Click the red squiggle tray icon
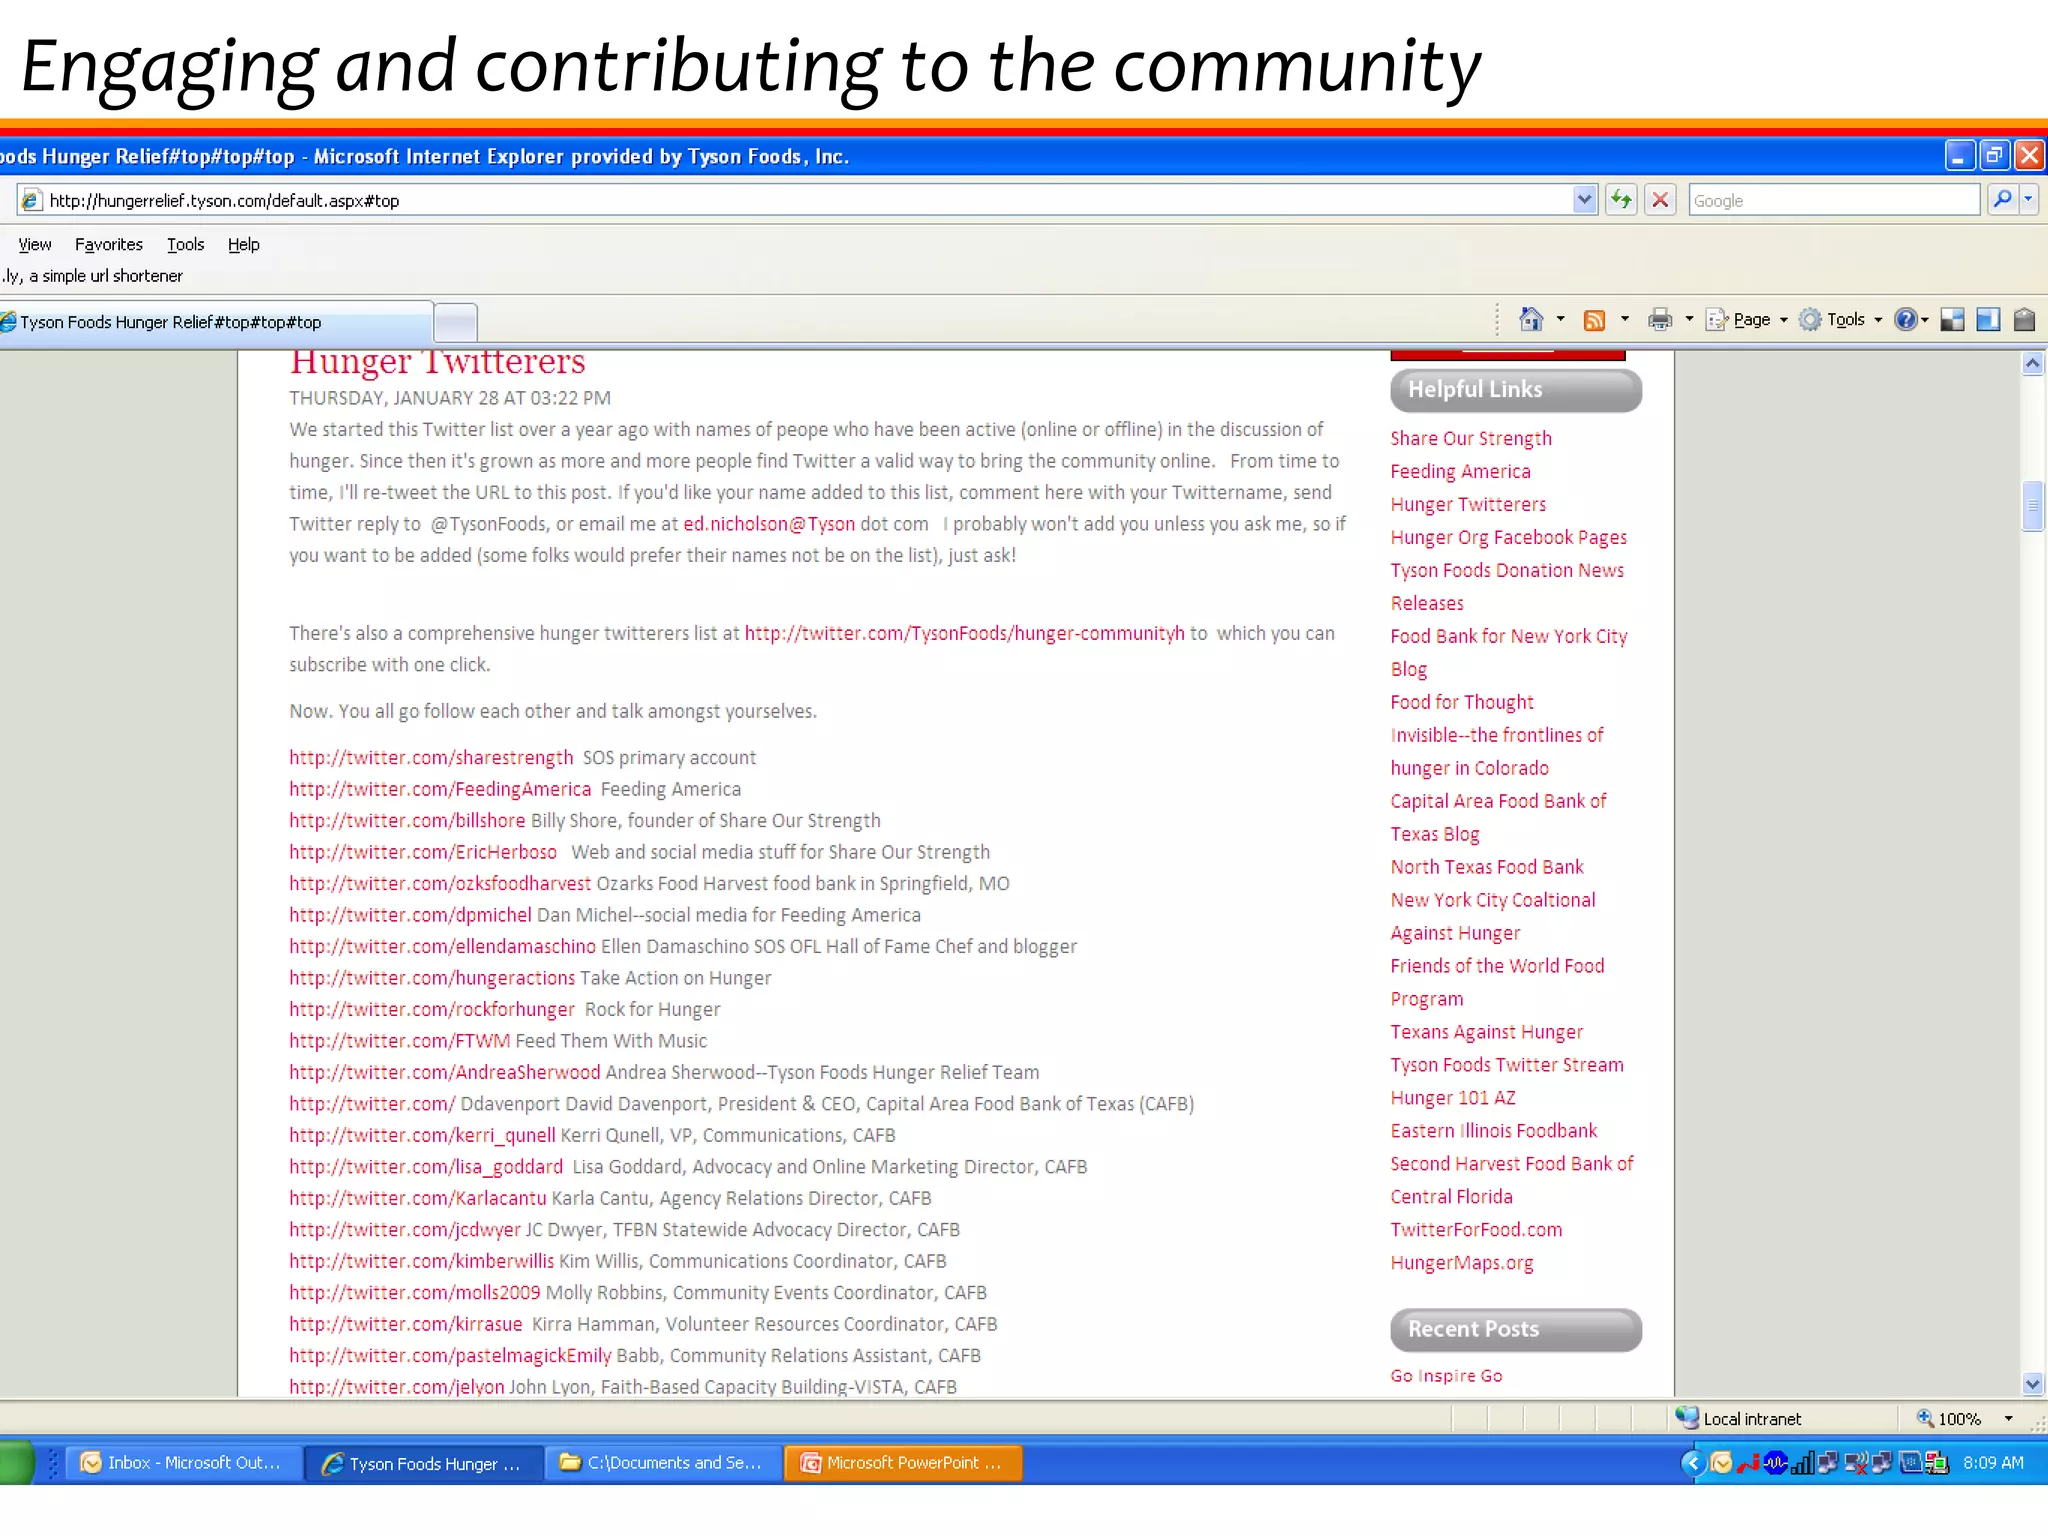Screen dimensions: 2048x1536 tap(1749, 1464)
